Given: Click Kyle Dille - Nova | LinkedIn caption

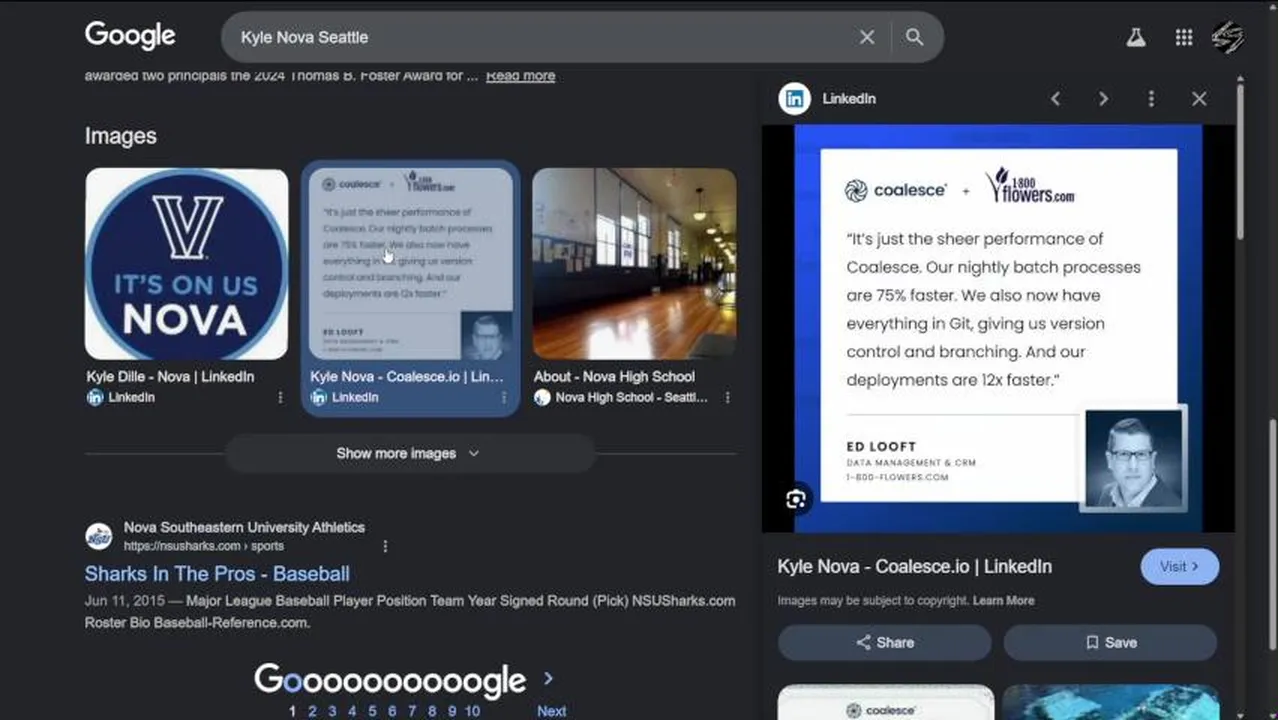Looking at the screenshot, I should [x=170, y=377].
